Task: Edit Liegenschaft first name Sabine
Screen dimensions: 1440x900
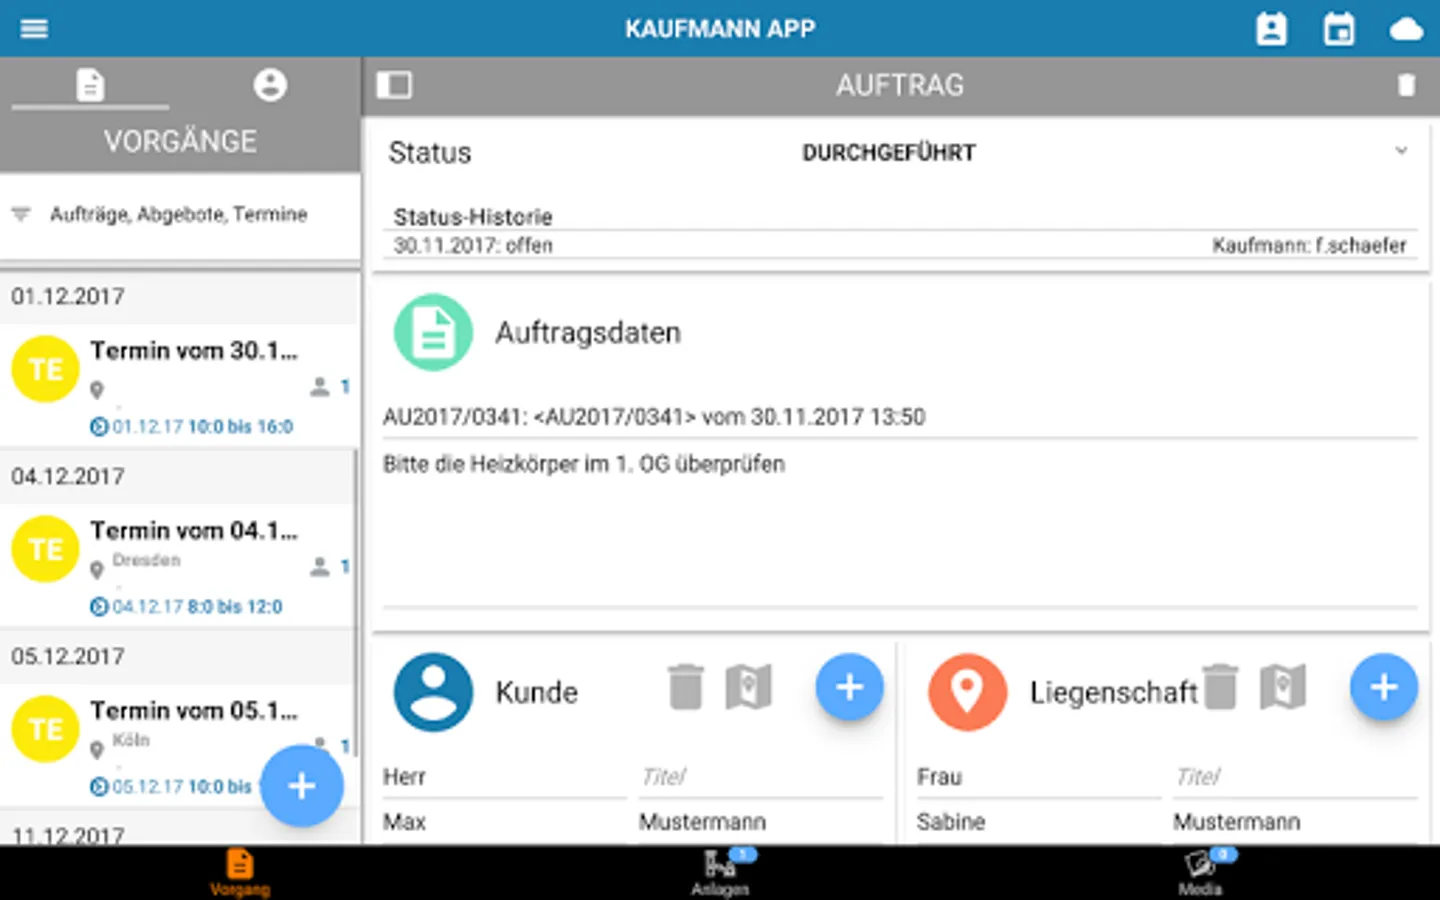Action: coord(1038,823)
